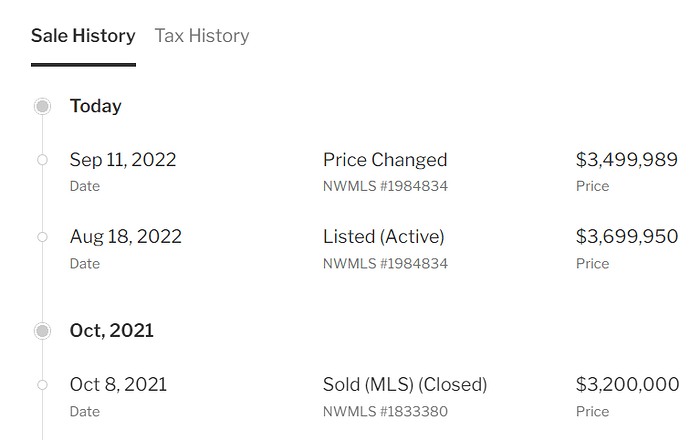The image size is (690, 440).
Task: Open NWMLS #1984834 under Listed (Active)
Action: pos(385,264)
